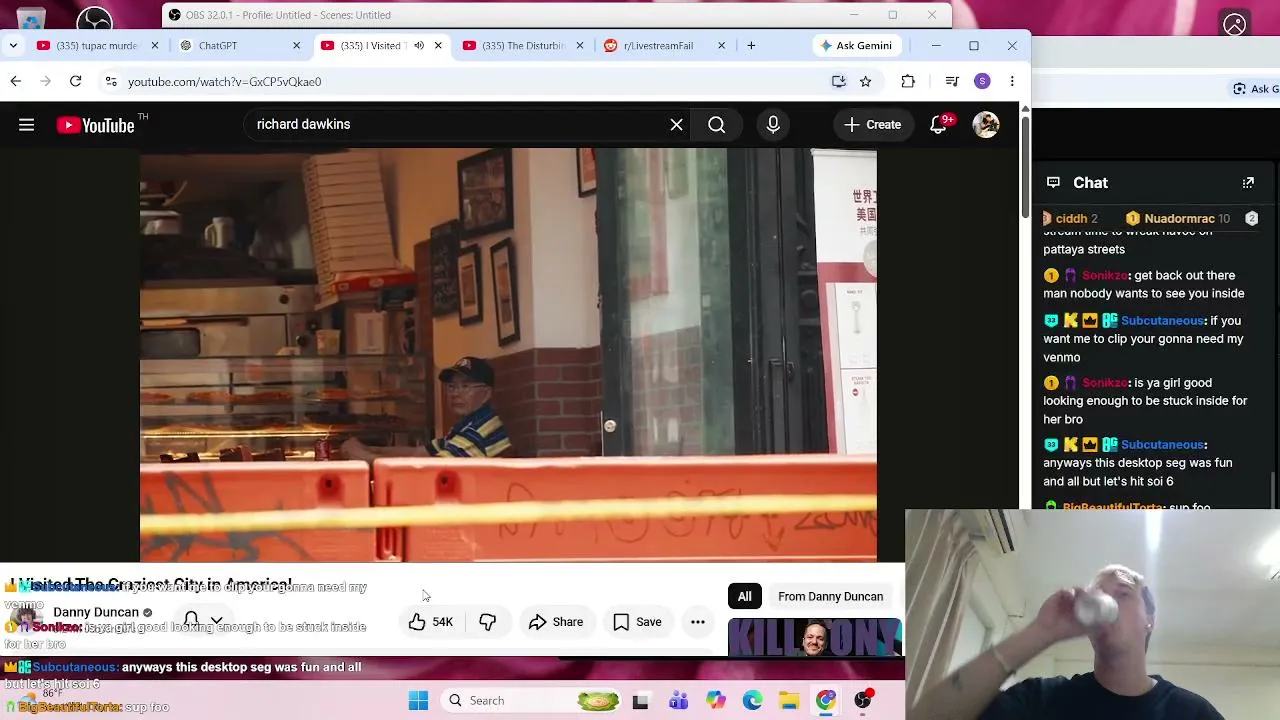Dislike the video with thumbs down
The width and height of the screenshot is (1280, 720).
487,622
